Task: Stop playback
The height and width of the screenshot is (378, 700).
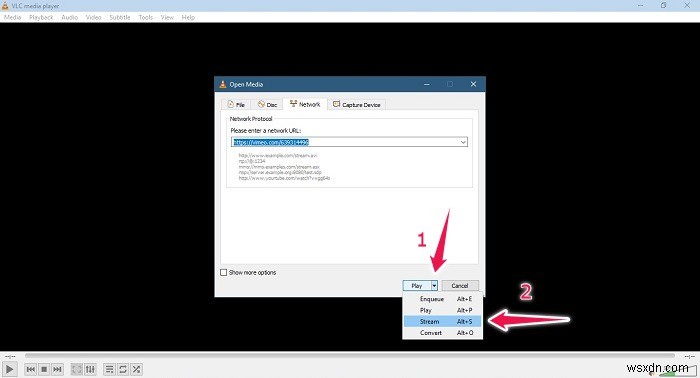Action: 44,369
